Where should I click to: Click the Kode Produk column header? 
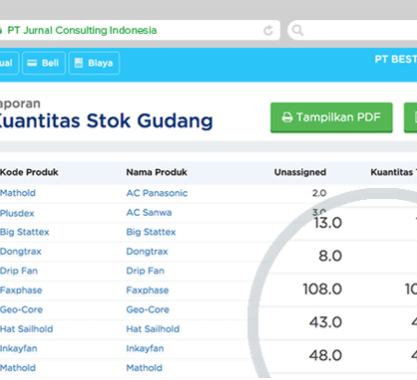point(29,172)
